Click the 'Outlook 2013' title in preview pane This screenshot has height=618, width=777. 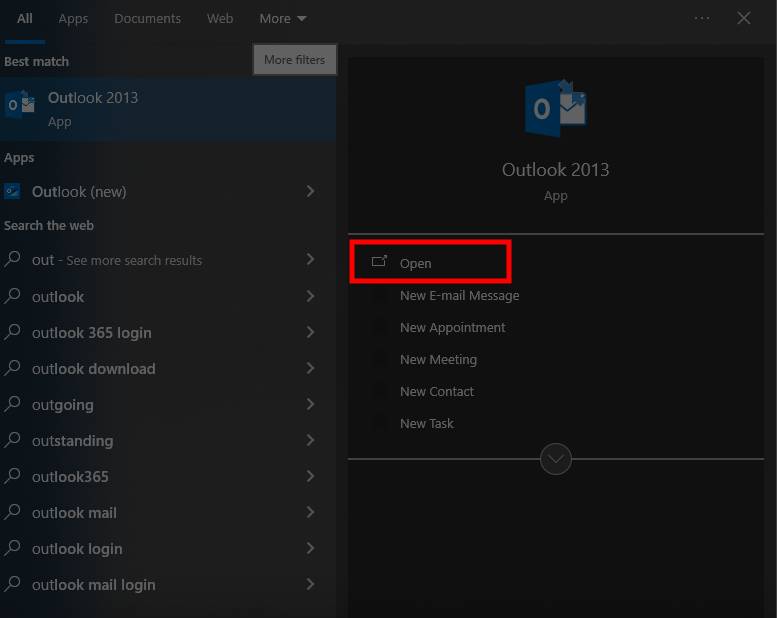(x=555, y=170)
